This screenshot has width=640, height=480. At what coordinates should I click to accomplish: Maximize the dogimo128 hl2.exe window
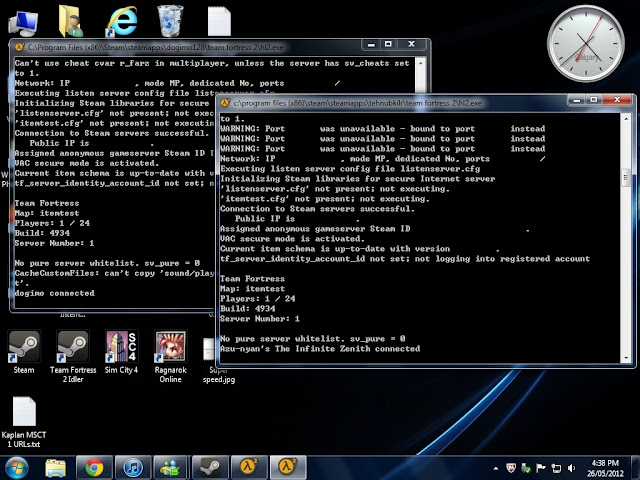pos(388,44)
